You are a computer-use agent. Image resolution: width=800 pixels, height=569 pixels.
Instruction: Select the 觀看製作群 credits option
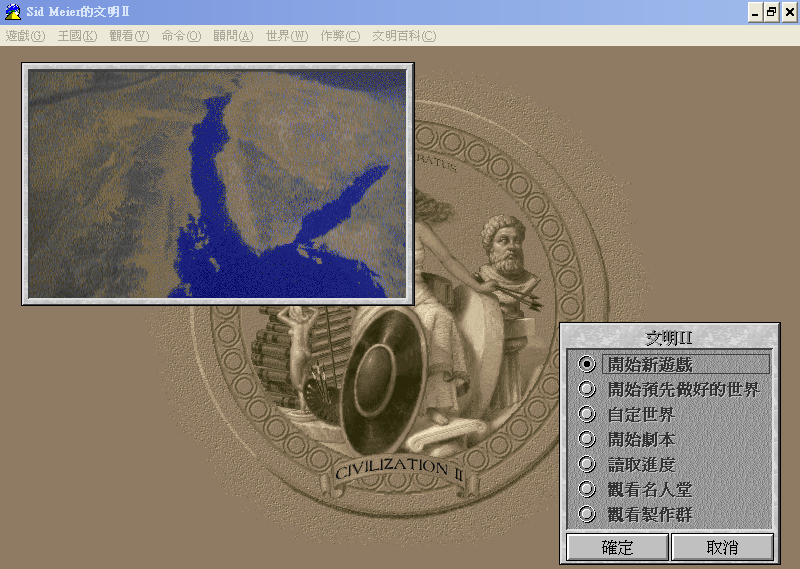pyautogui.click(x=587, y=514)
